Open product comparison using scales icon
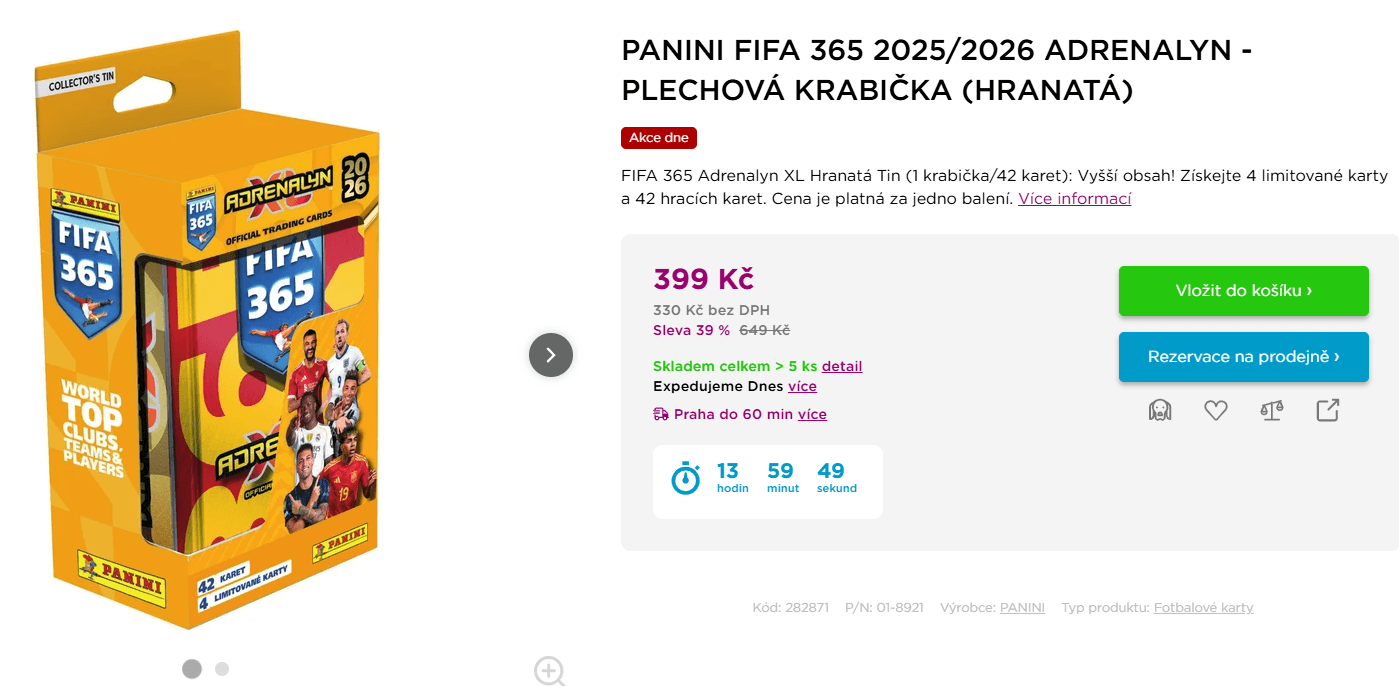 tap(1272, 409)
